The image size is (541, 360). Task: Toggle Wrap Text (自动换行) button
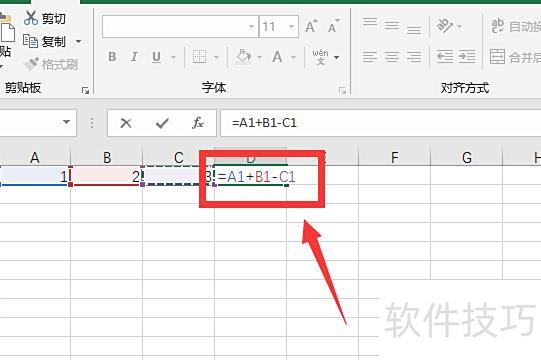[x=515, y=26]
